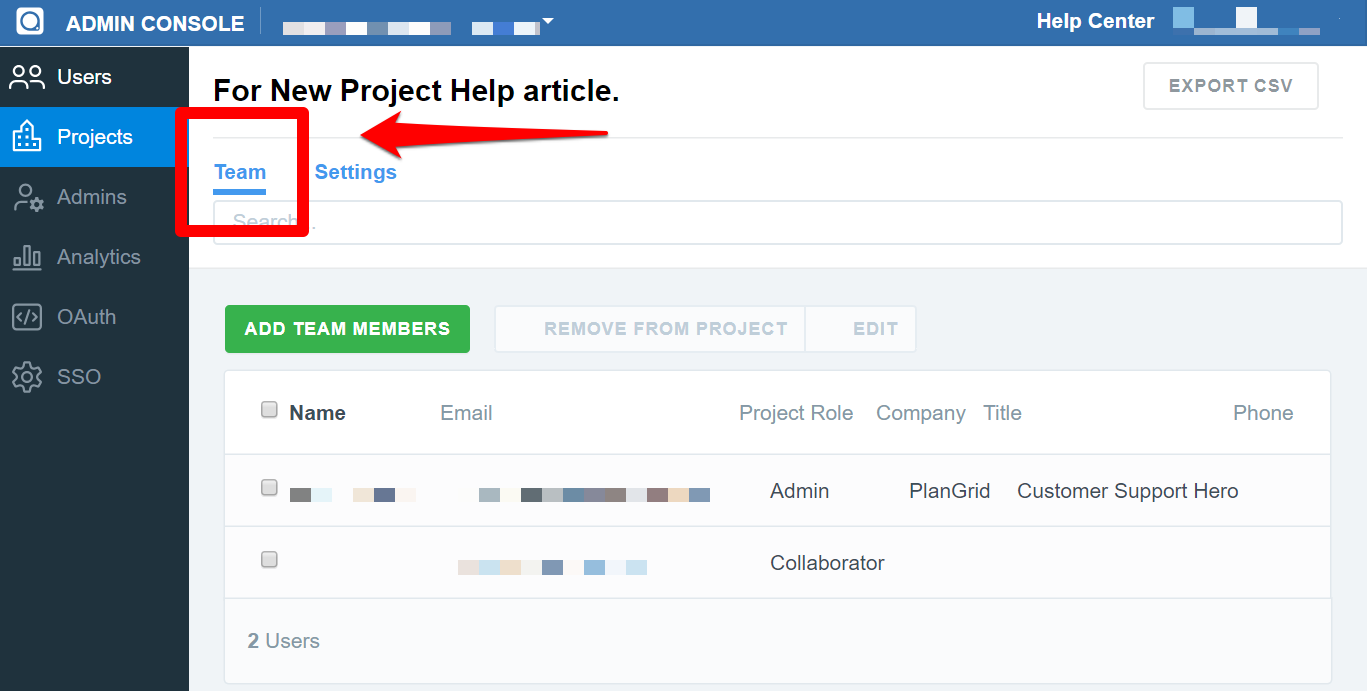Open SSO gear icon in sidebar
This screenshot has height=691, width=1367.
27,377
